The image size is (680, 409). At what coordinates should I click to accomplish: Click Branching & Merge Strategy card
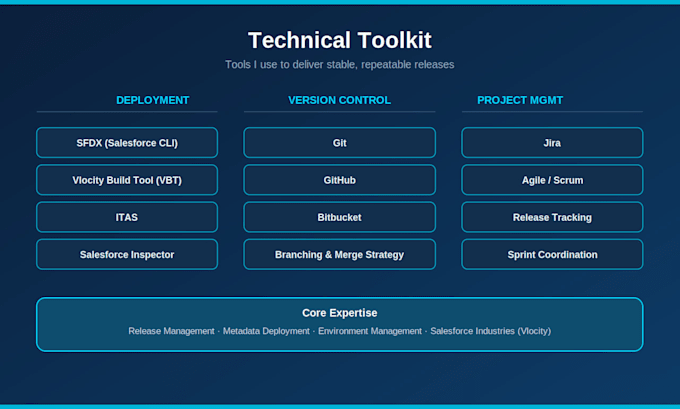coord(340,255)
